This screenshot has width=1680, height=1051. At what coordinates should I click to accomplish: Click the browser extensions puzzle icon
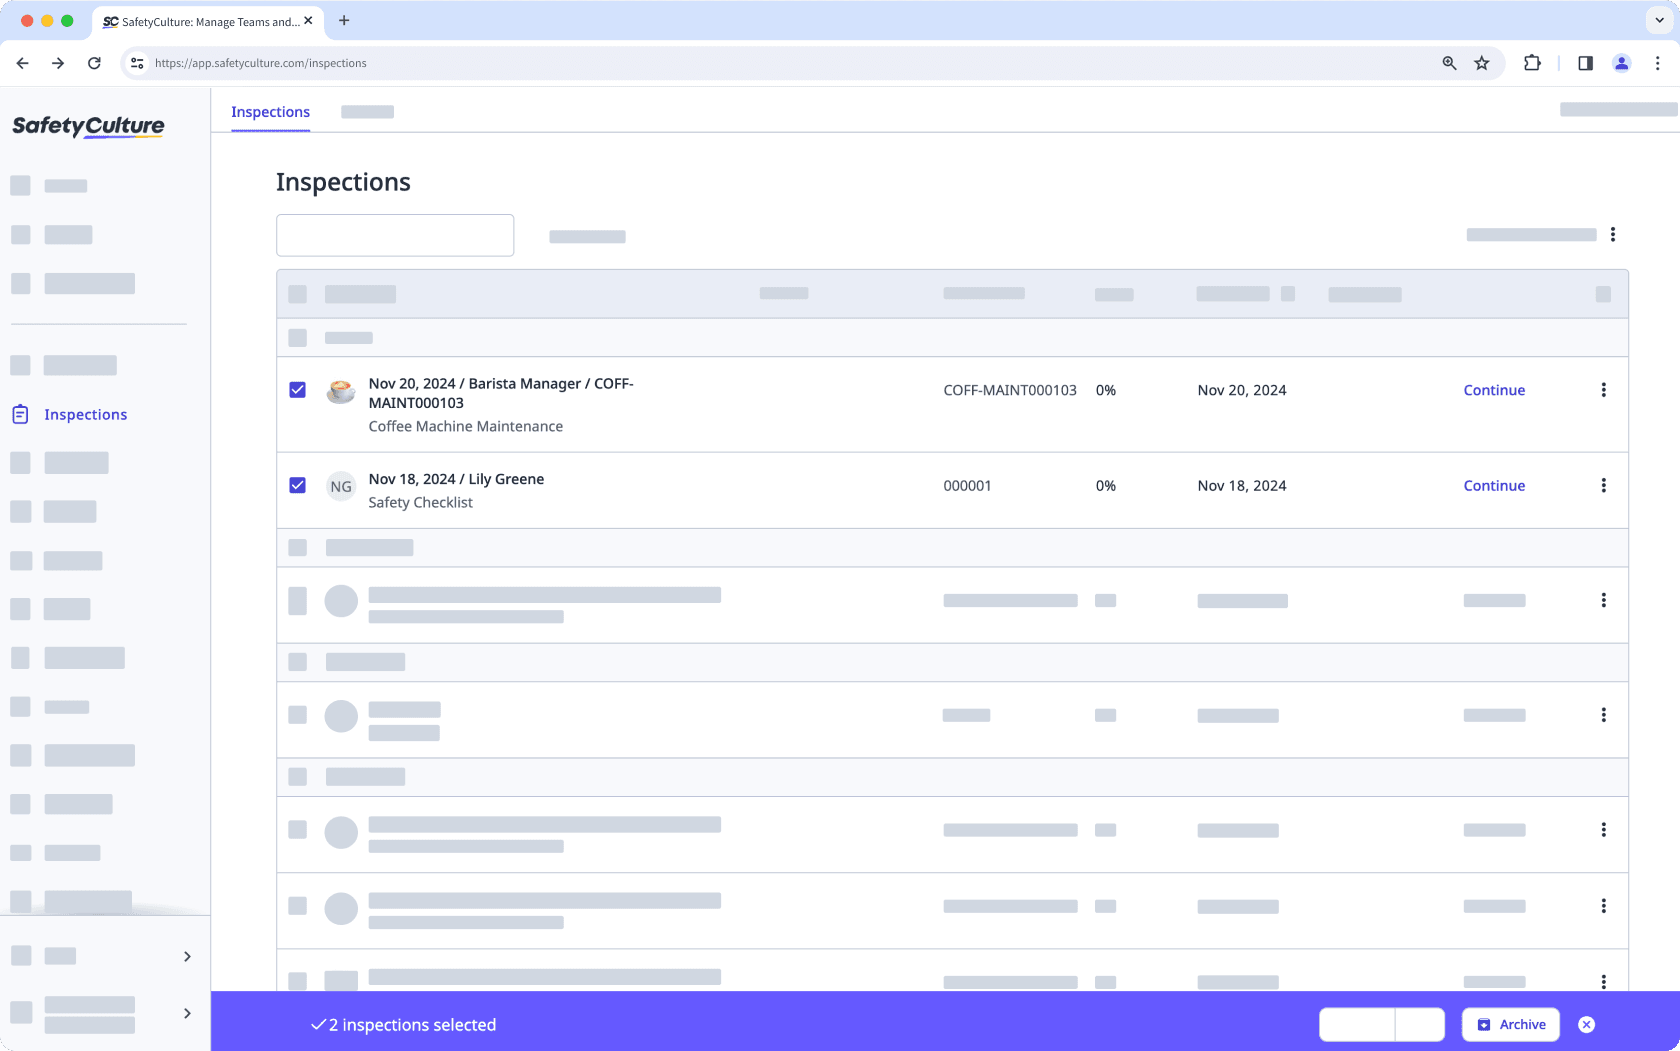coord(1532,63)
